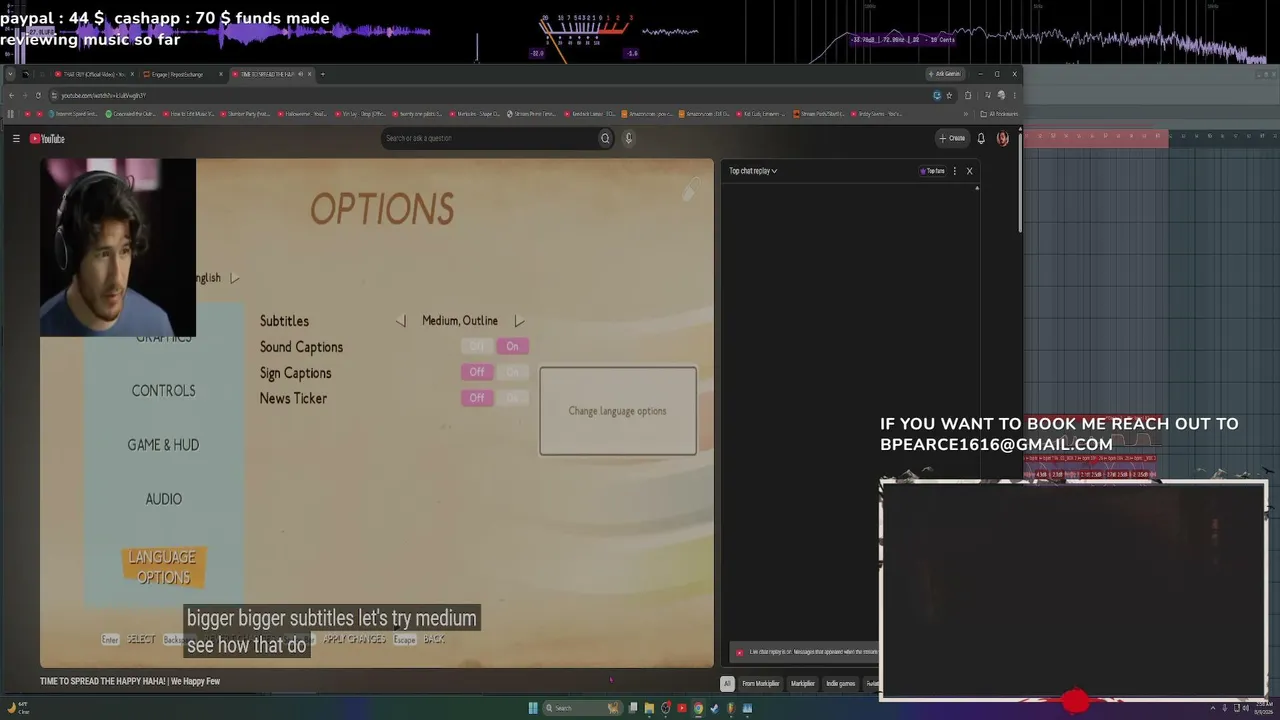Click the Back prompt in the options screen

click(434, 639)
